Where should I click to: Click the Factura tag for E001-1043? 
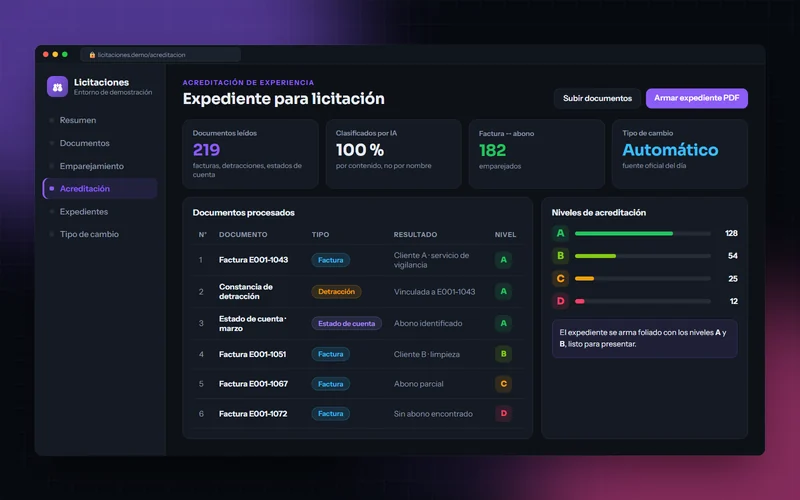331,260
